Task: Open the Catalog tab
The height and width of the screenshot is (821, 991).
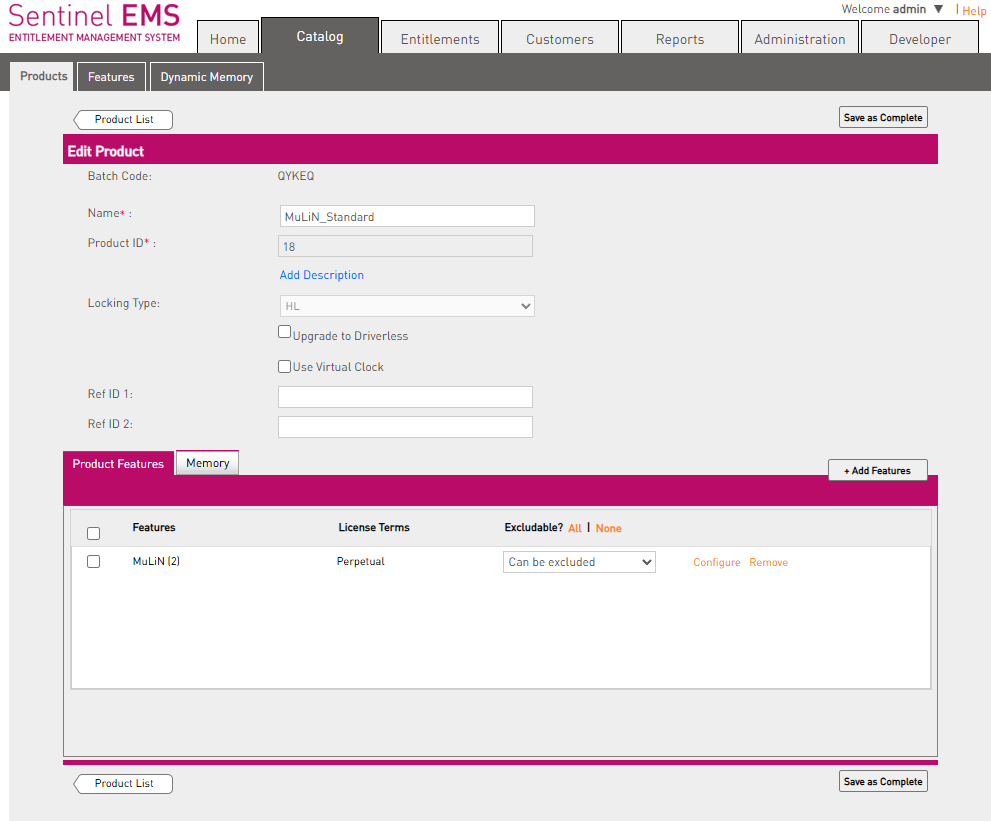Action: pyautogui.click(x=320, y=36)
